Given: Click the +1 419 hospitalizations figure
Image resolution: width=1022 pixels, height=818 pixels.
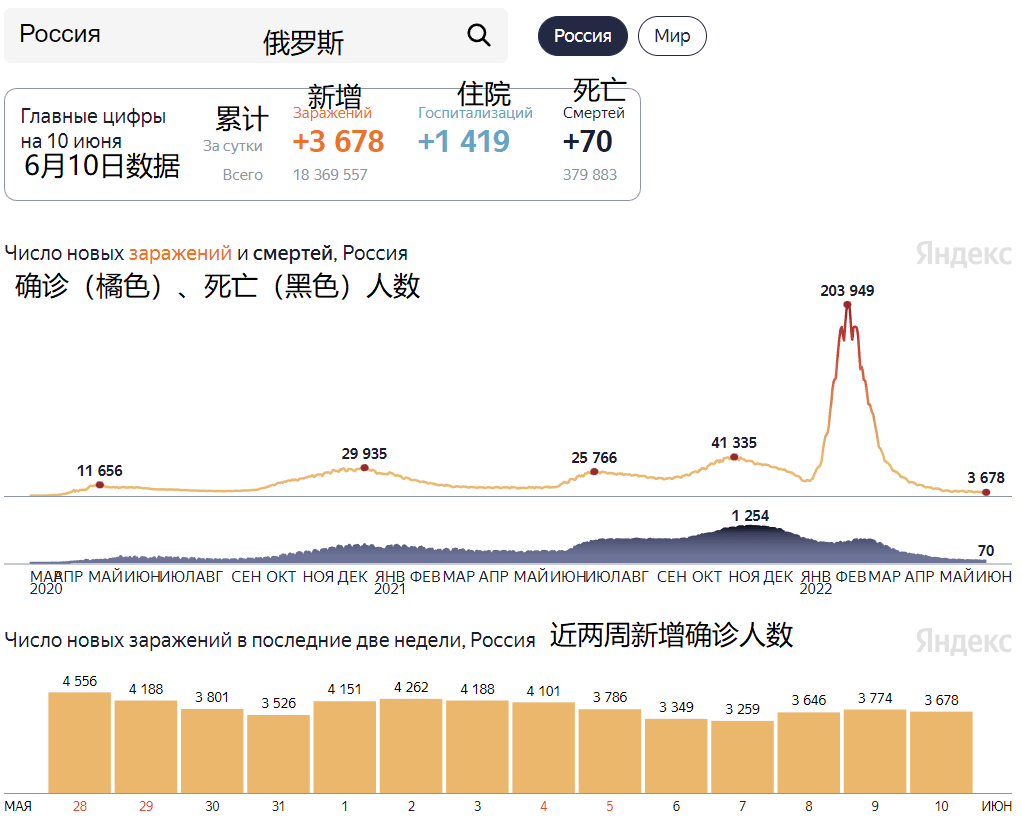Looking at the screenshot, I should [464, 142].
